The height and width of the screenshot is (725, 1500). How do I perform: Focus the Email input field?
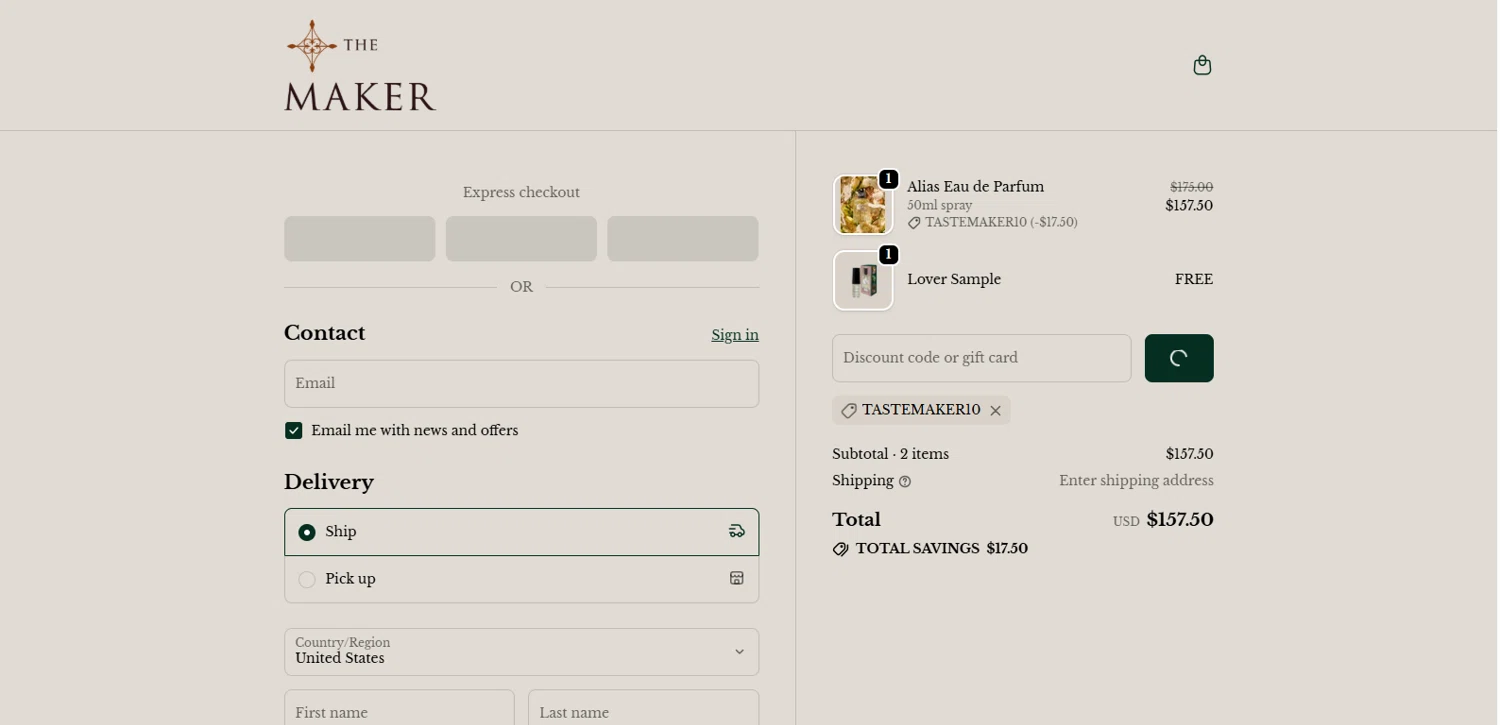point(521,384)
